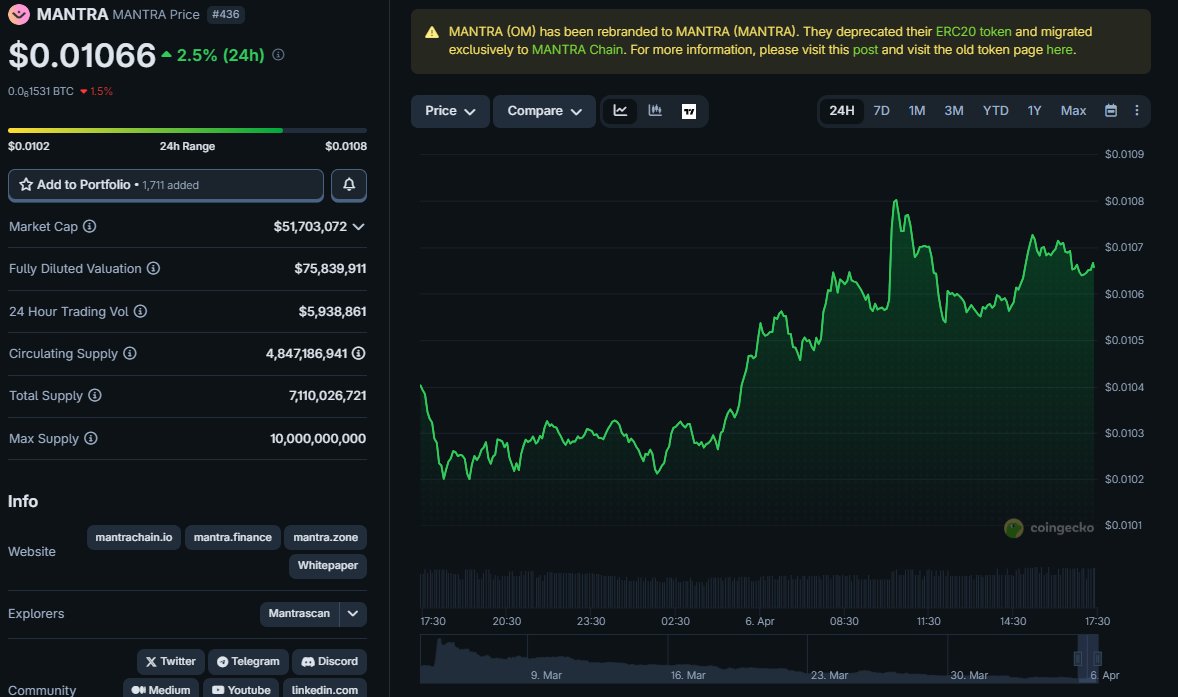Screen dimensions: 1178x697
Task: Click Market Cap info icon
Action: pos(90,227)
